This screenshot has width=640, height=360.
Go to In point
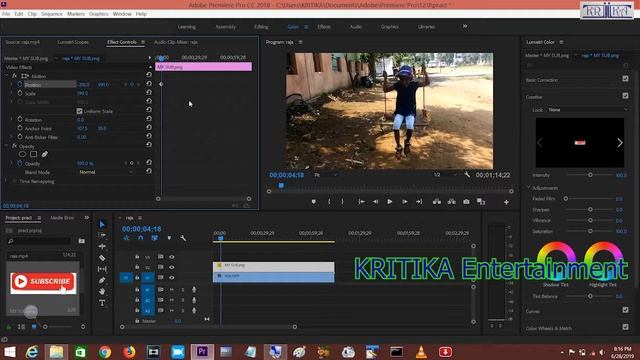pyautogui.click(x=361, y=202)
